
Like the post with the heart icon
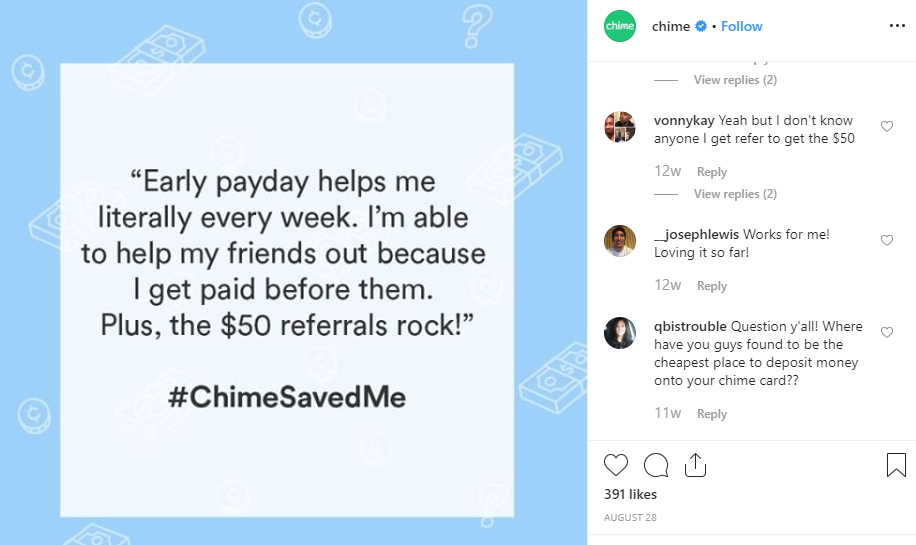point(616,465)
